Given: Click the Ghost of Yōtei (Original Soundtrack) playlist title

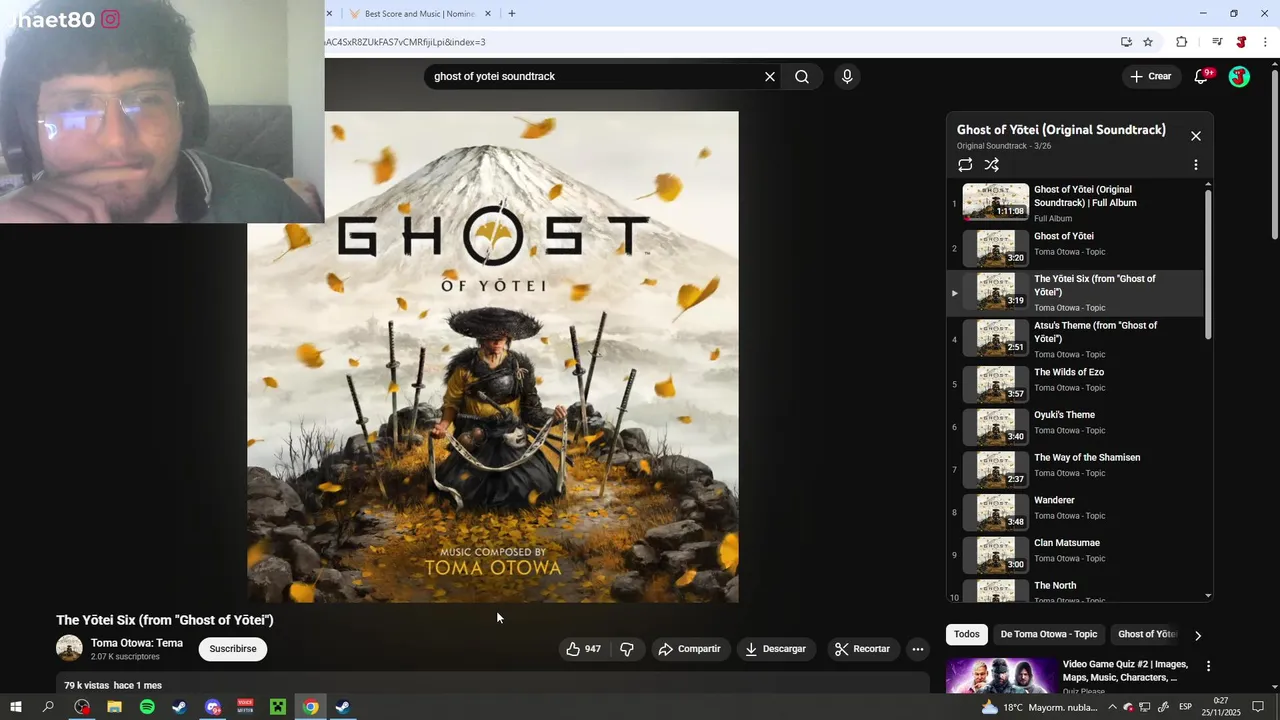Looking at the screenshot, I should click(1061, 130).
